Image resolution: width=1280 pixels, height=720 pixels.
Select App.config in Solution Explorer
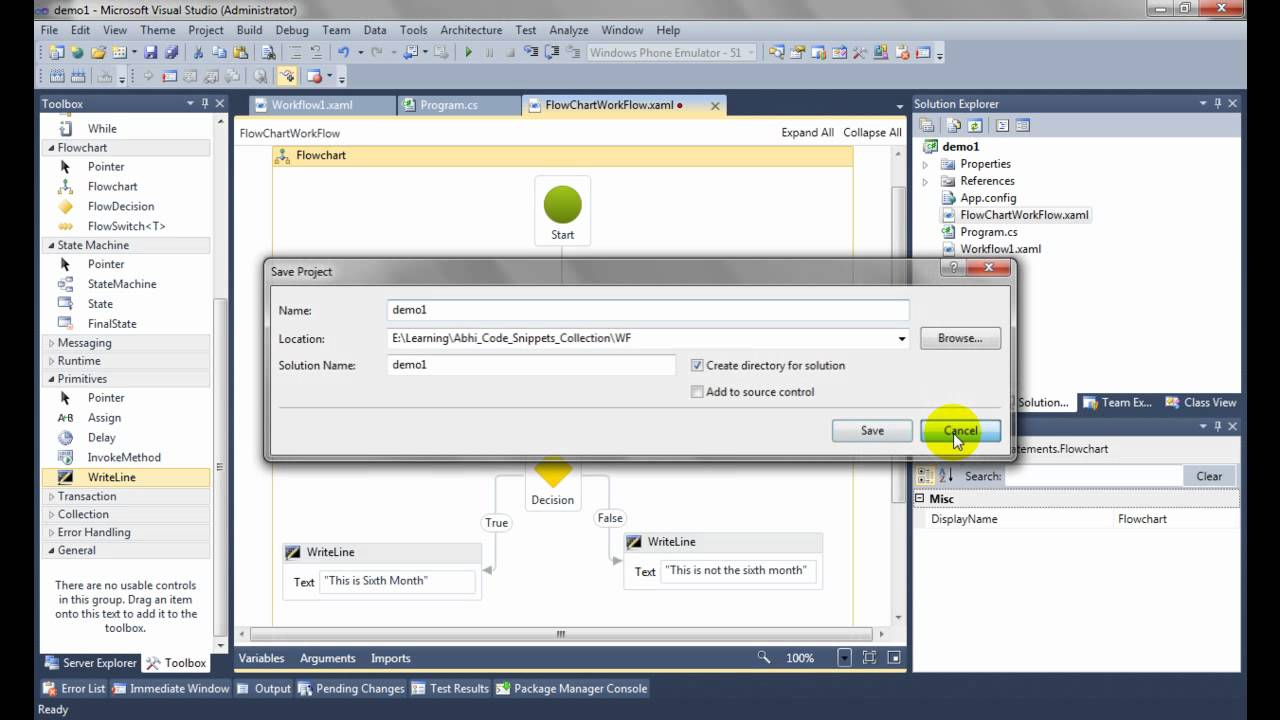988,198
